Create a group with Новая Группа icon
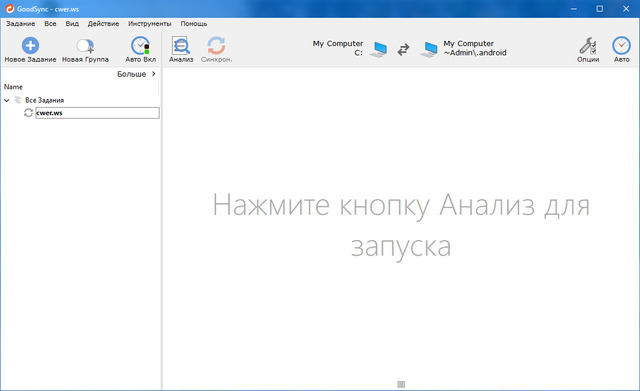 tap(85, 46)
